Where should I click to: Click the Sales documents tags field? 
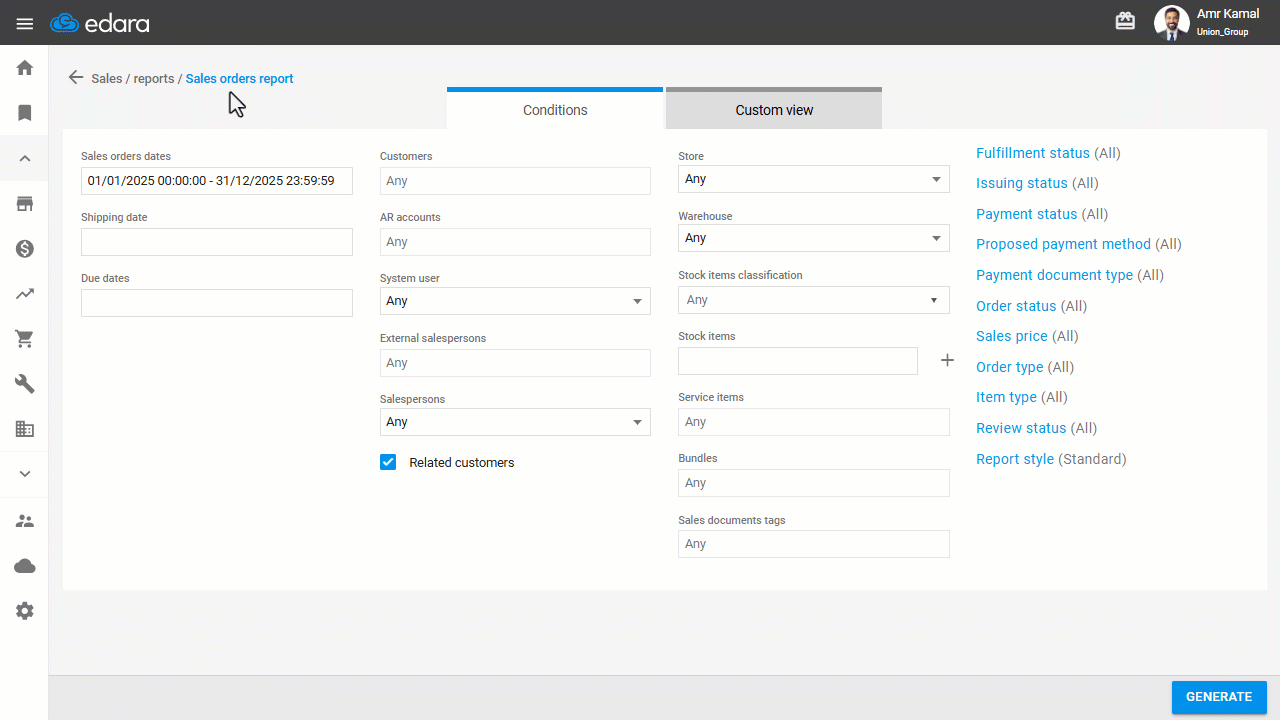(814, 544)
